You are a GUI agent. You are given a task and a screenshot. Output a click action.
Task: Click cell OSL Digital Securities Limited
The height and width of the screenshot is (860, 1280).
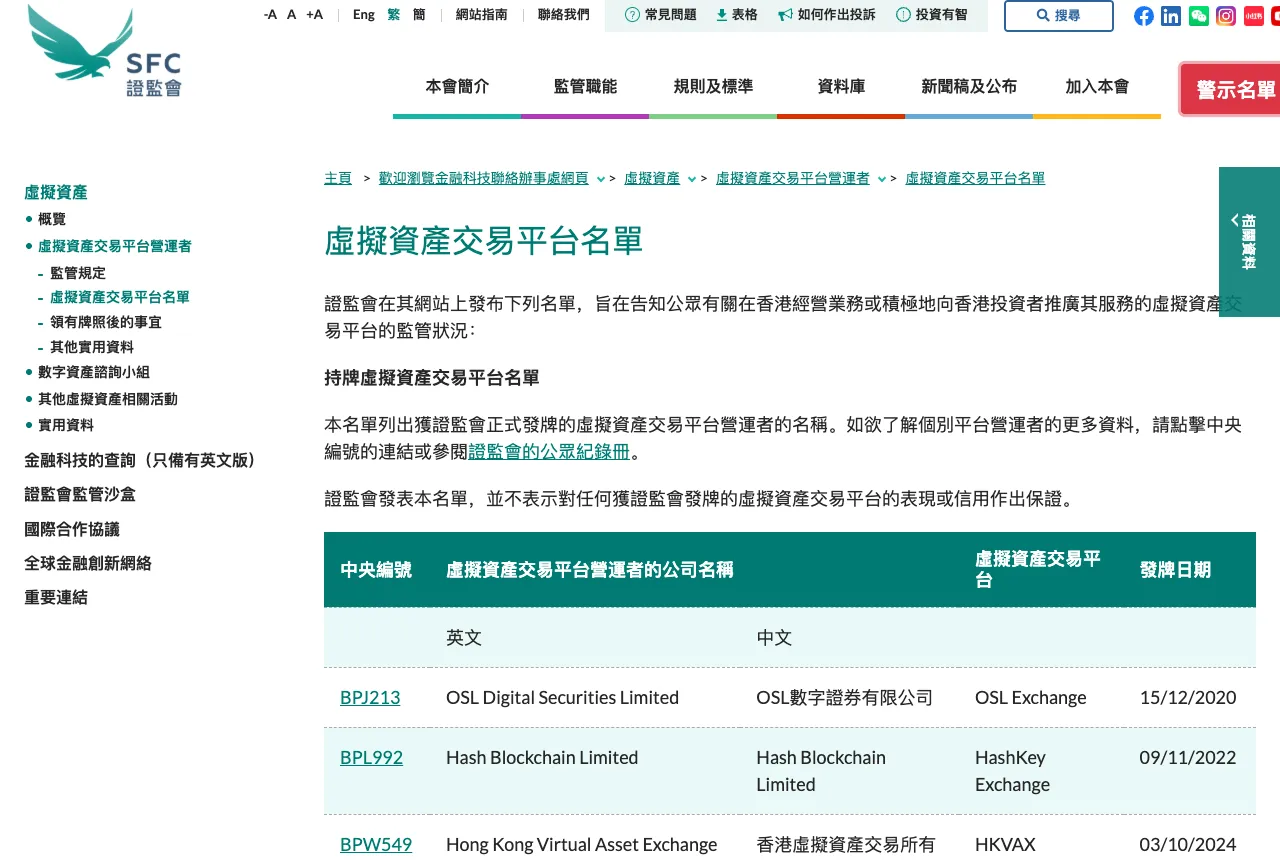[x=562, y=698]
